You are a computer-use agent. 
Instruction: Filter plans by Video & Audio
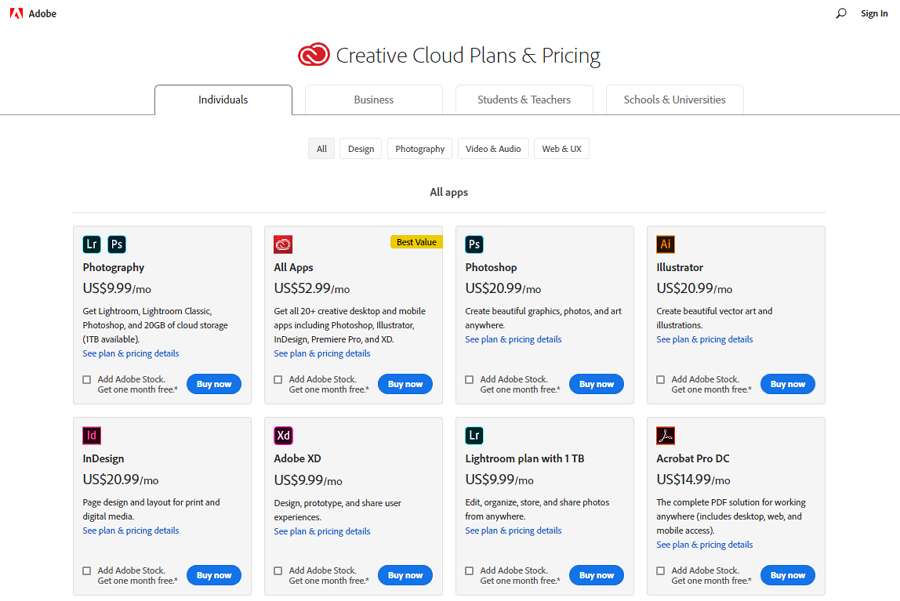pos(493,149)
